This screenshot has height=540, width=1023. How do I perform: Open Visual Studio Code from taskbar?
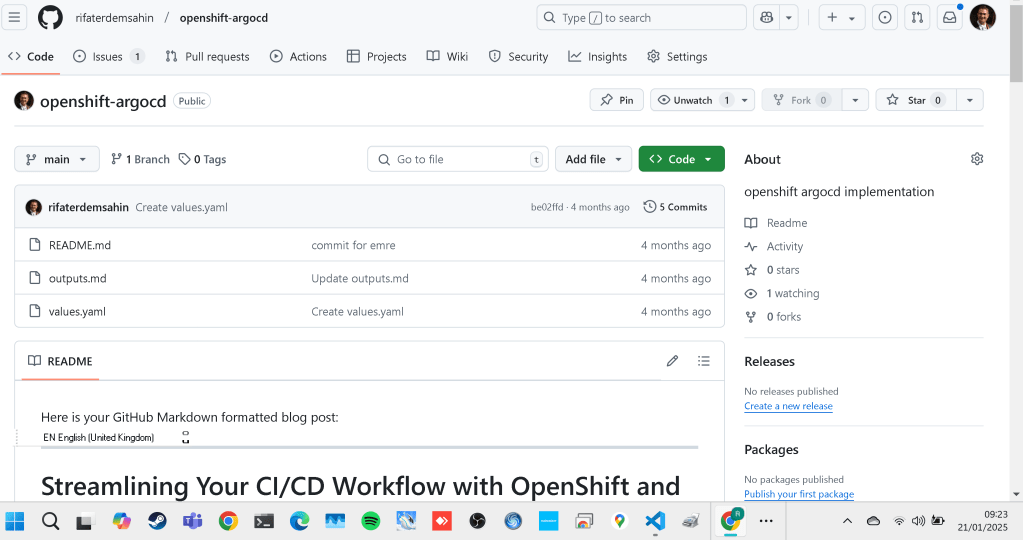(655, 521)
